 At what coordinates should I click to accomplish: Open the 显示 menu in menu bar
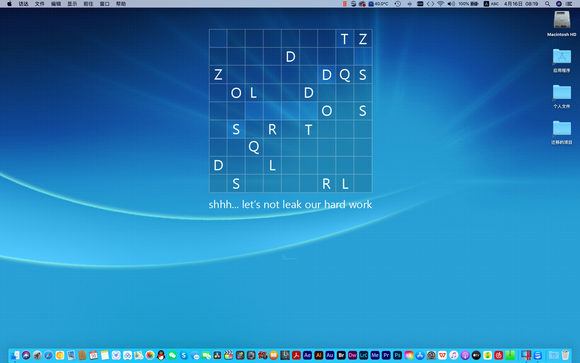[x=72, y=4]
